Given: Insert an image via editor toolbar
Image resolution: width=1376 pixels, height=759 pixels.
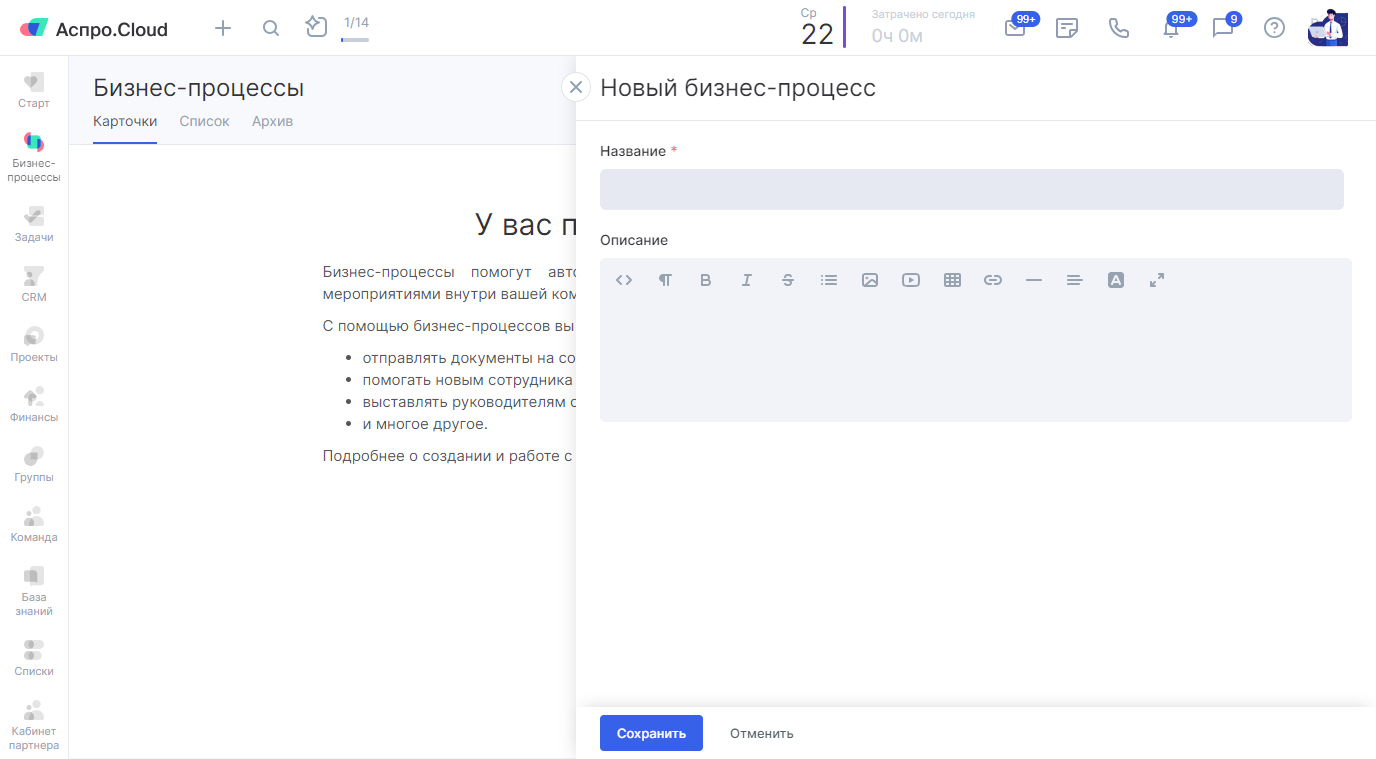Looking at the screenshot, I should pos(870,280).
